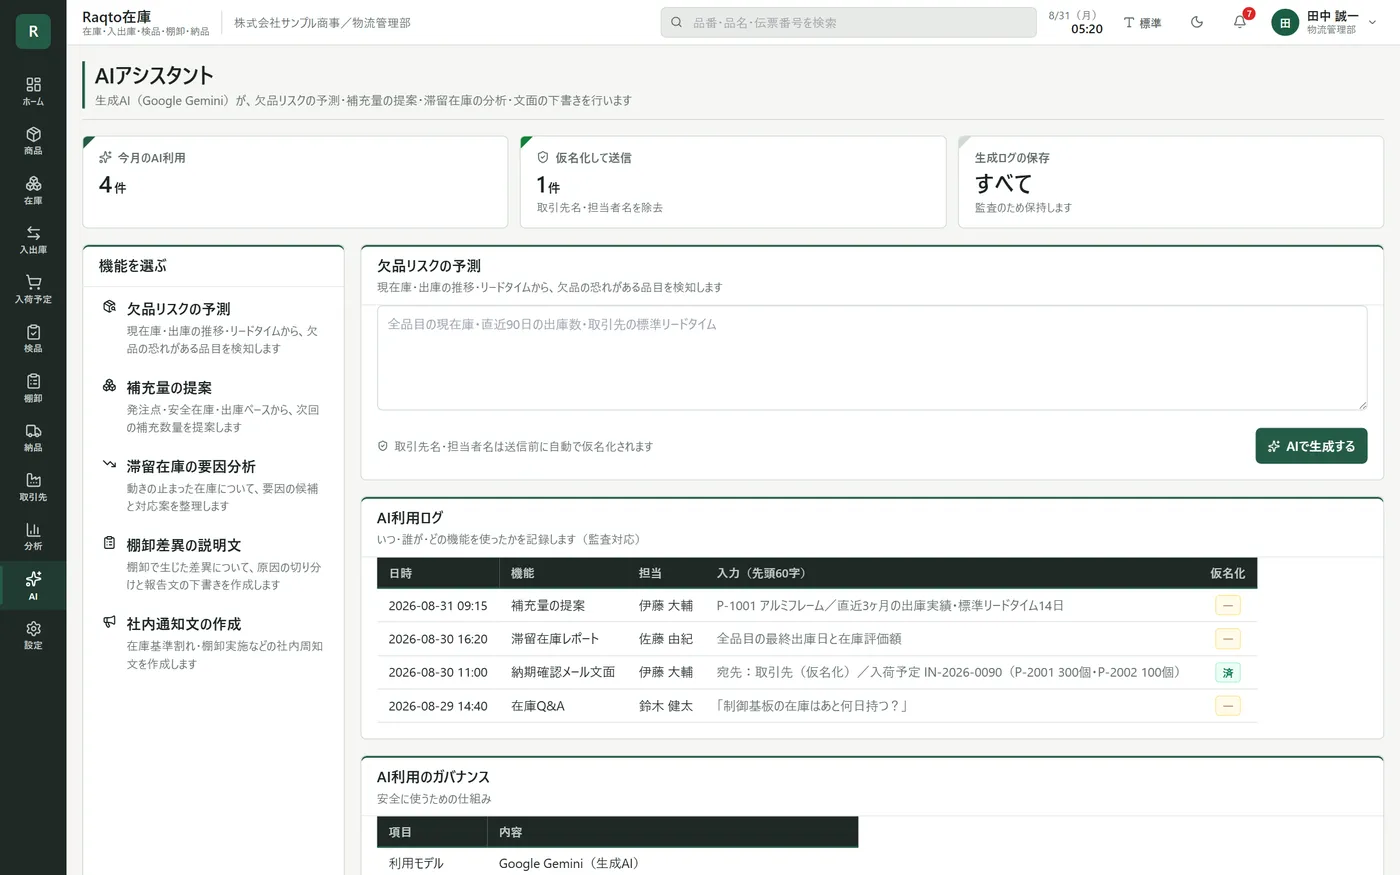
Task: Select 補充量の提案 function
Action: 213,407
